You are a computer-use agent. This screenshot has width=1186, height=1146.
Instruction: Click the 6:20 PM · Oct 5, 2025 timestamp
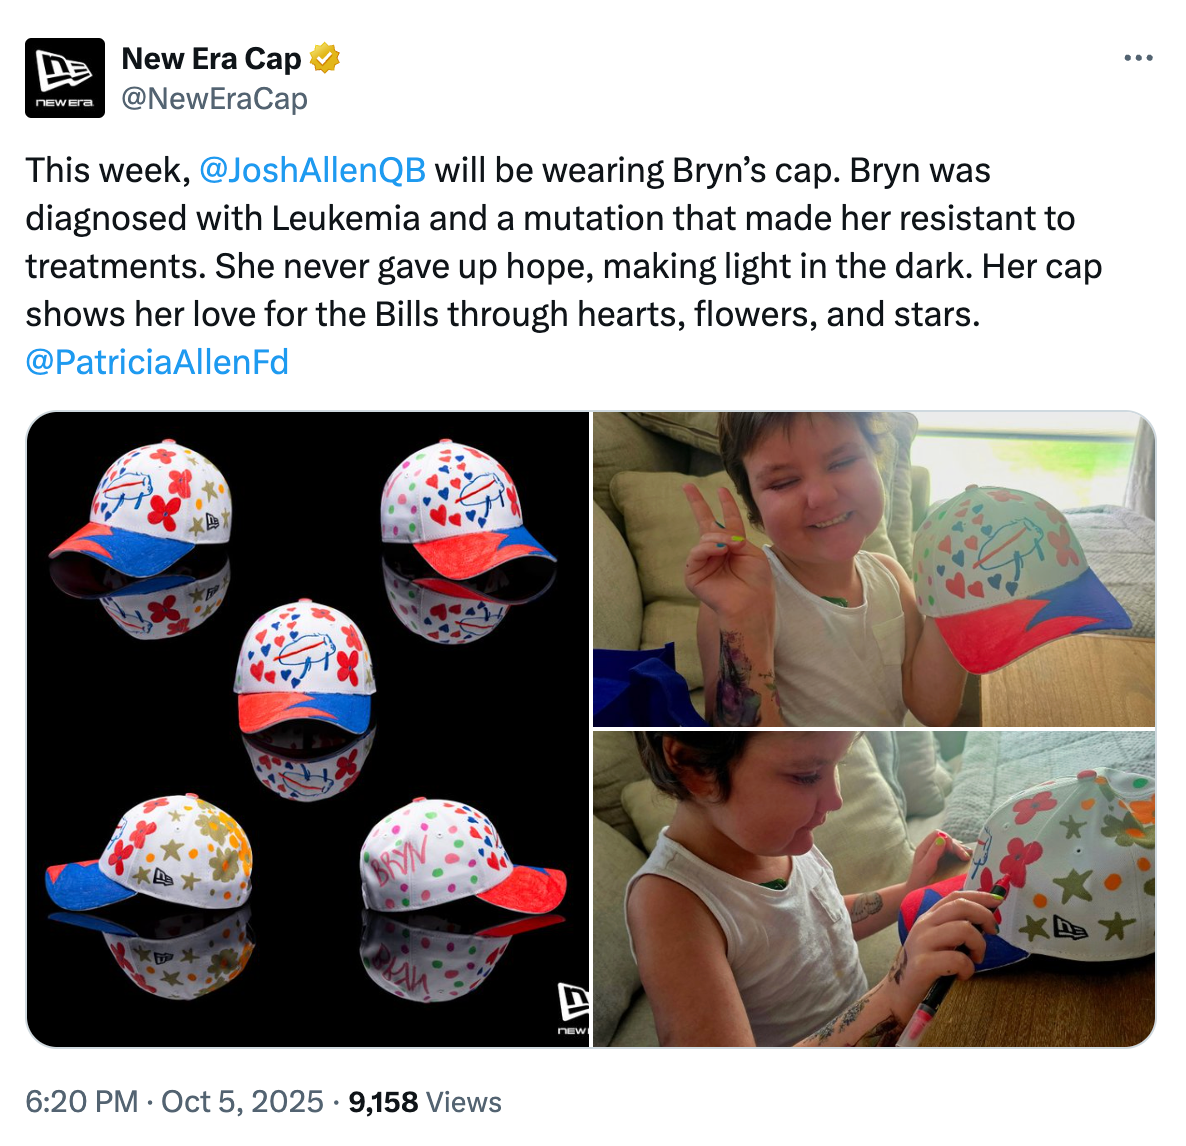coord(175,1102)
